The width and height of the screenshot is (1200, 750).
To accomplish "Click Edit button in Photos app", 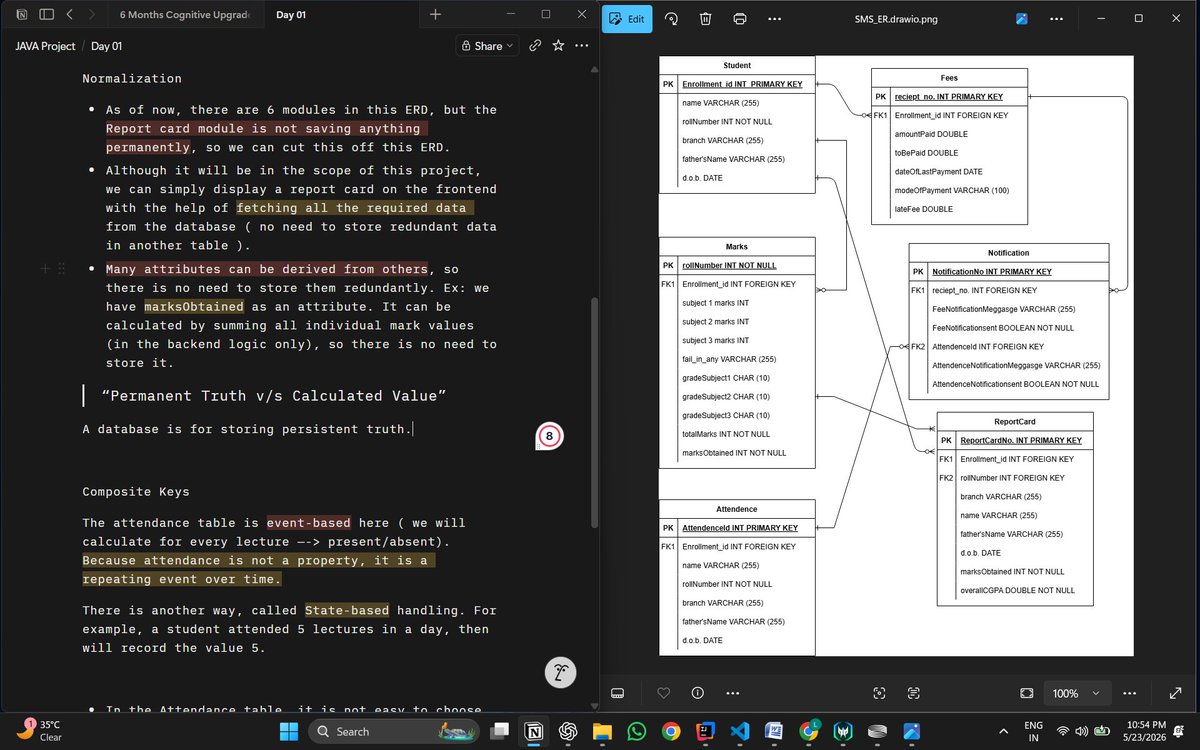I will 628,18.
